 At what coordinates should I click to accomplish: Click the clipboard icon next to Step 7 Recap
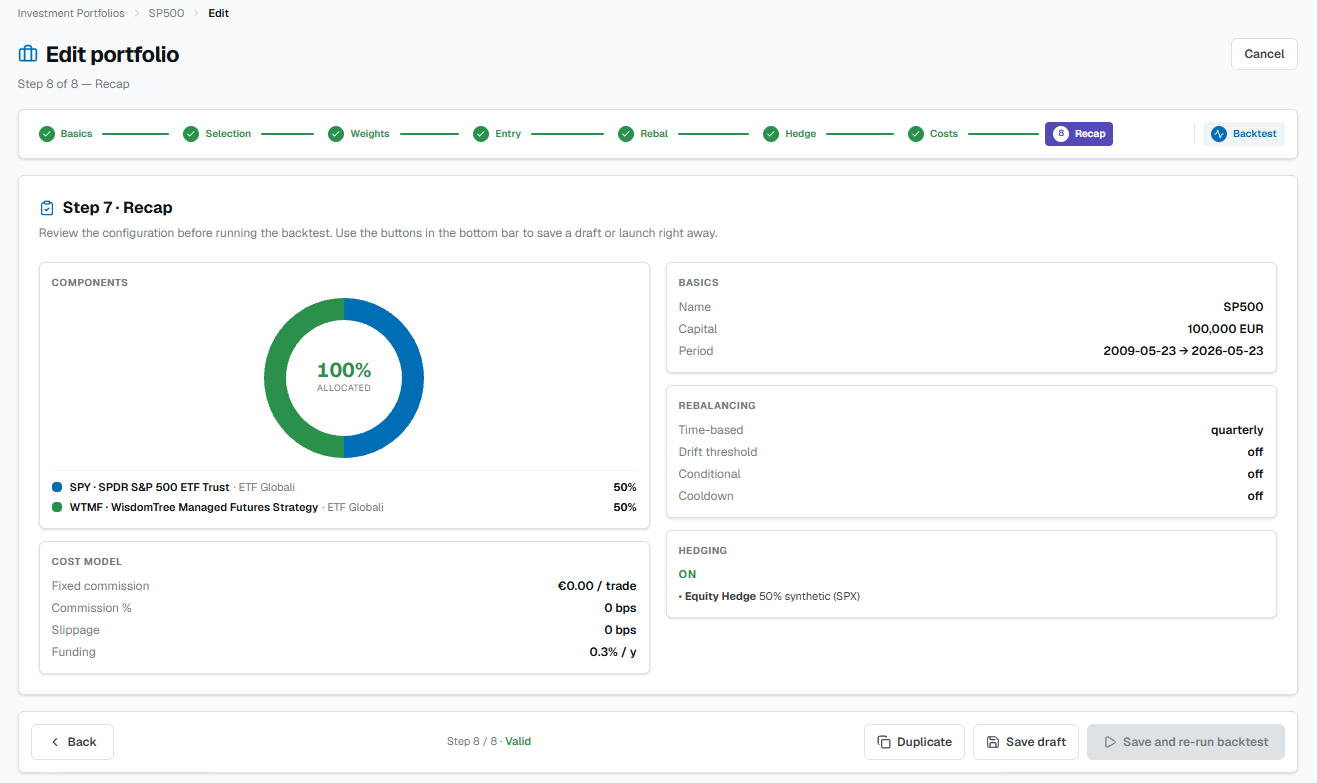coord(46,208)
